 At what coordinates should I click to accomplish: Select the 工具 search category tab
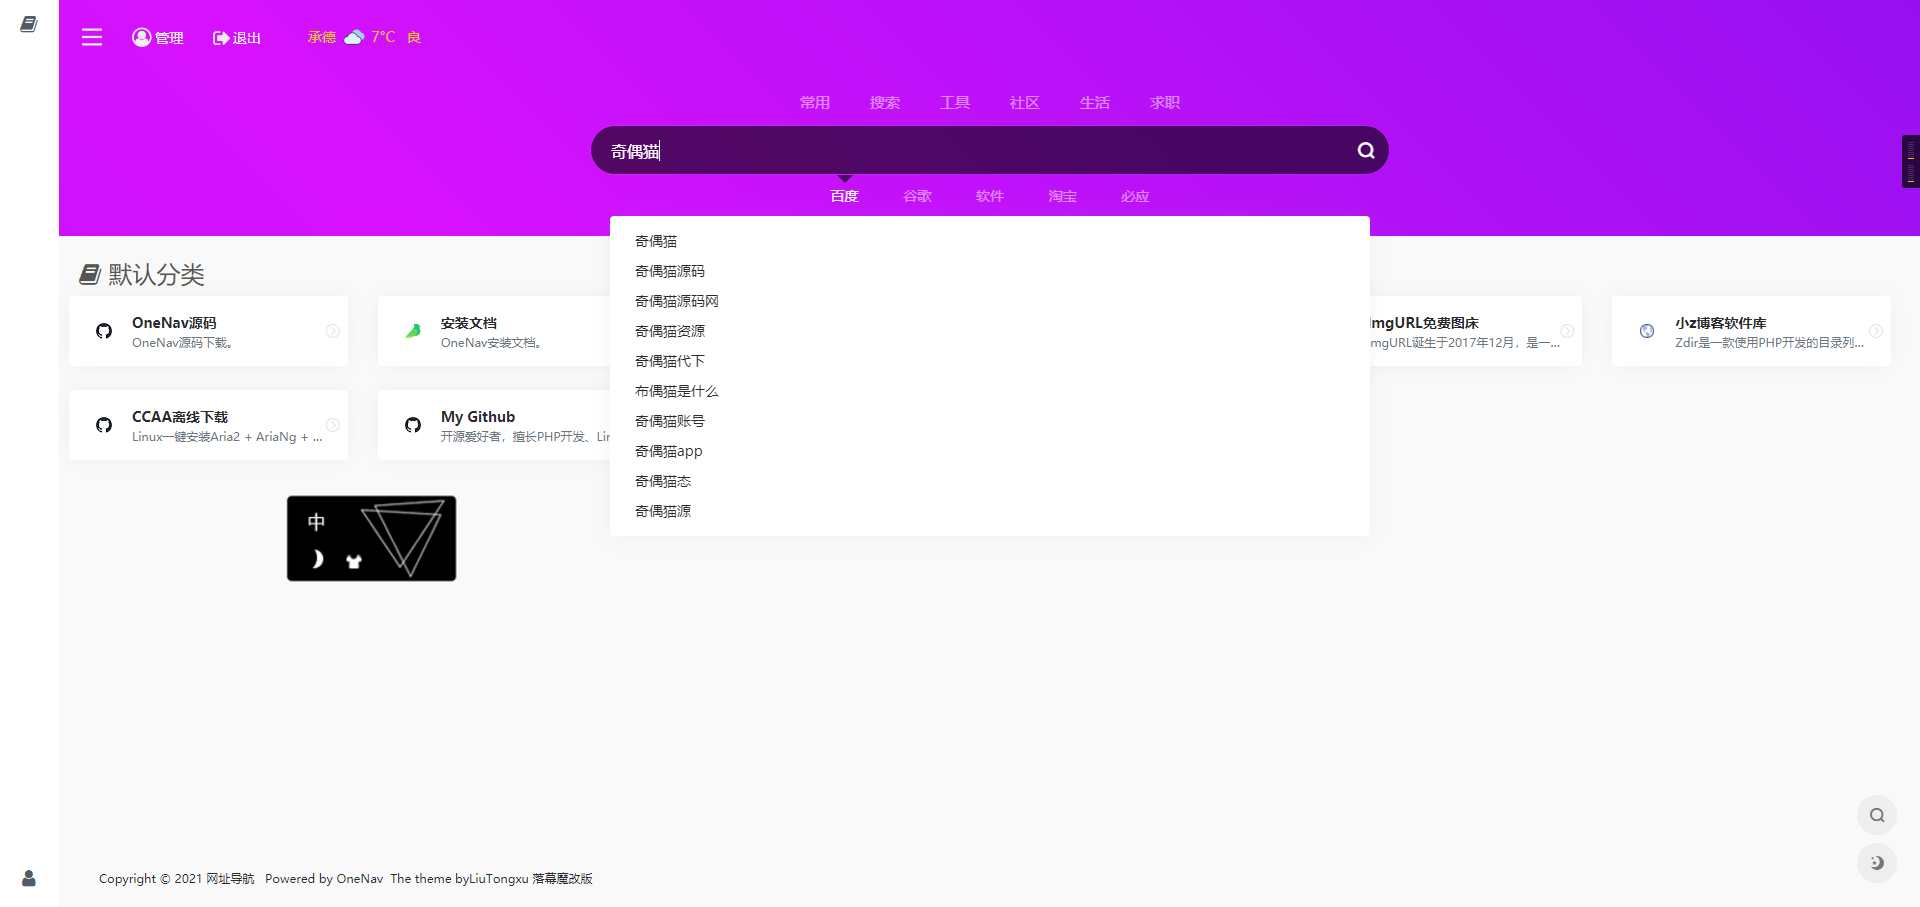tap(955, 102)
